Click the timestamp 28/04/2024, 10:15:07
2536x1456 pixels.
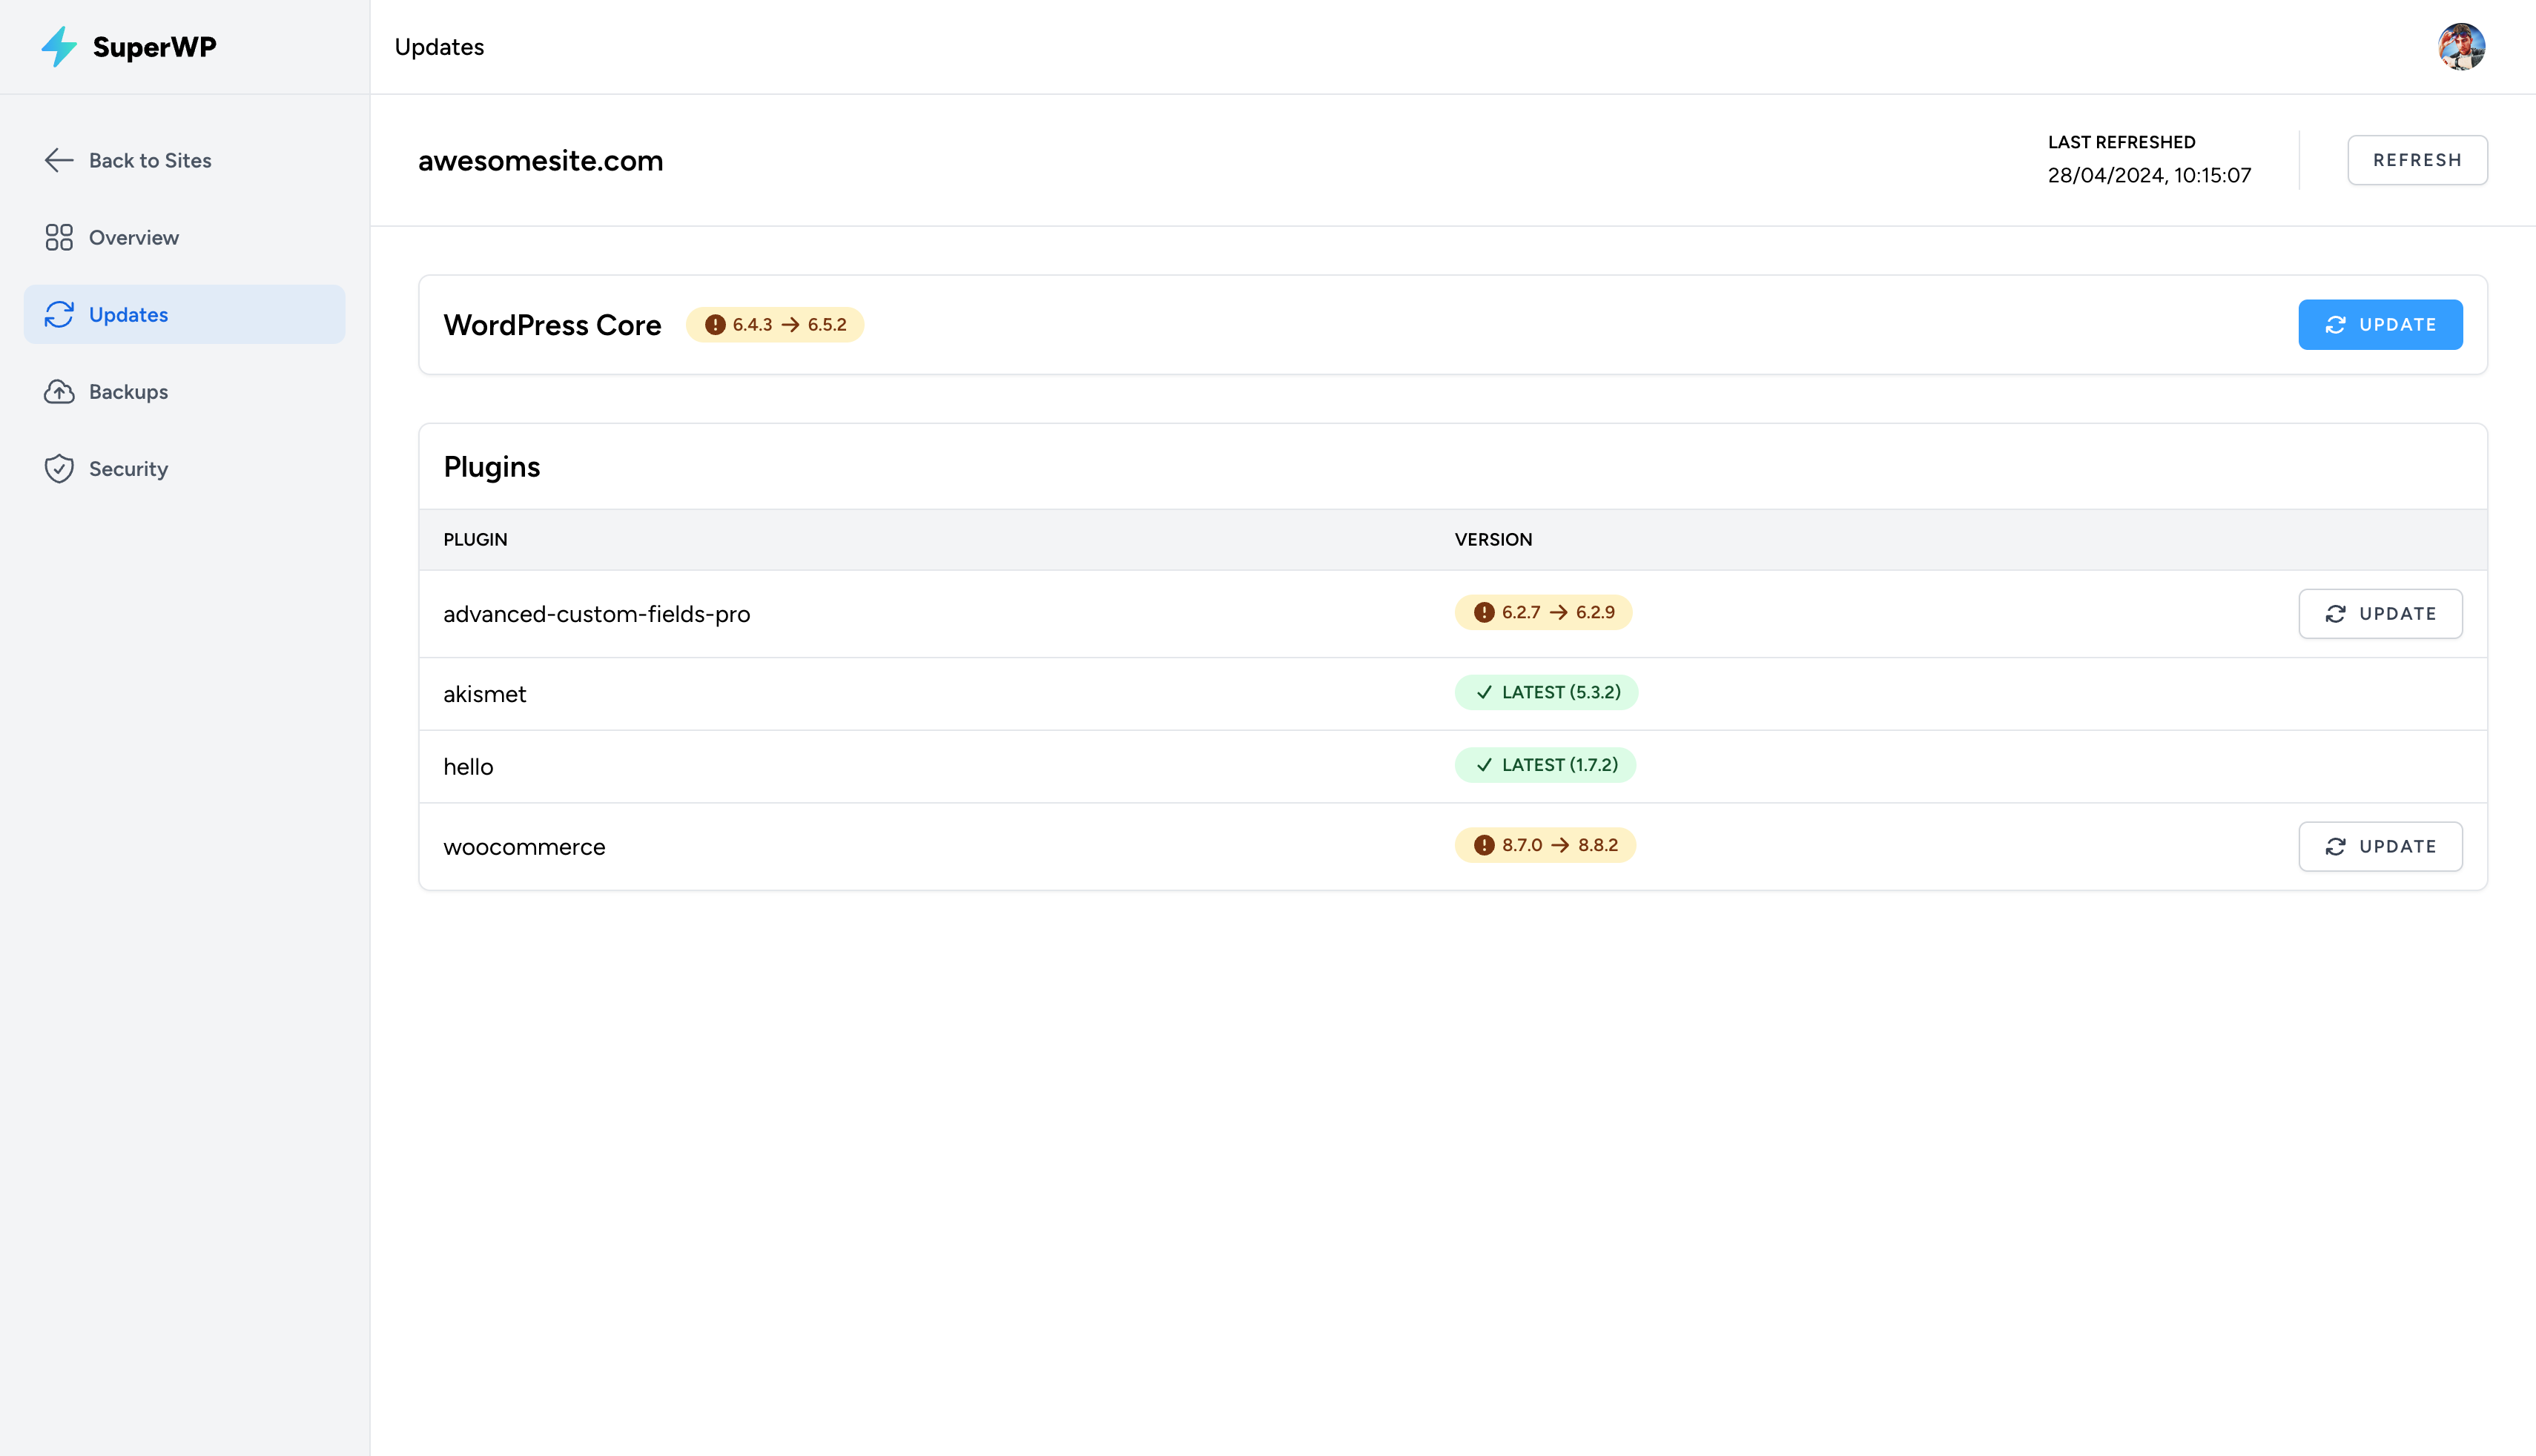[2149, 175]
